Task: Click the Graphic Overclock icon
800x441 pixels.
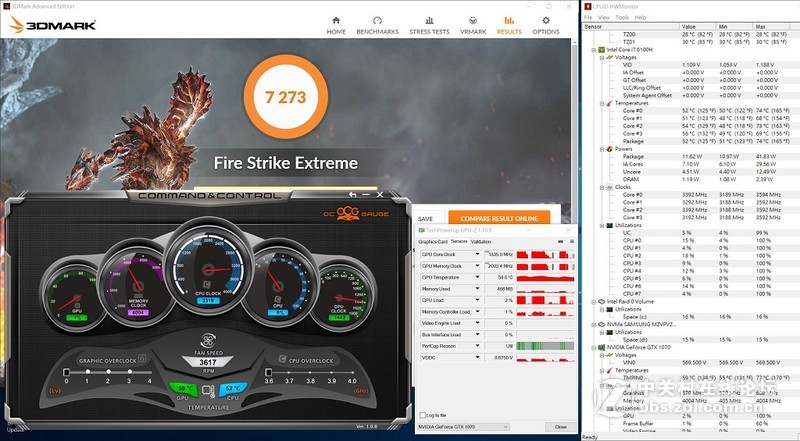Action: 142,358
